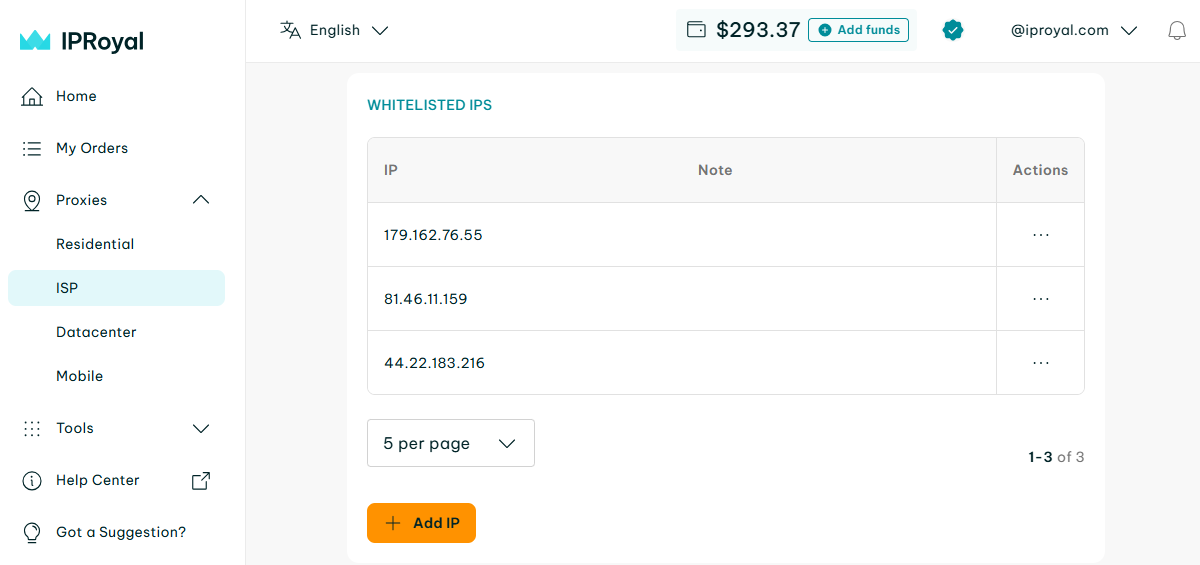Click the IPRoyal crown logo
The width and height of the screenshot is (1200, 565).
(35, 41)
